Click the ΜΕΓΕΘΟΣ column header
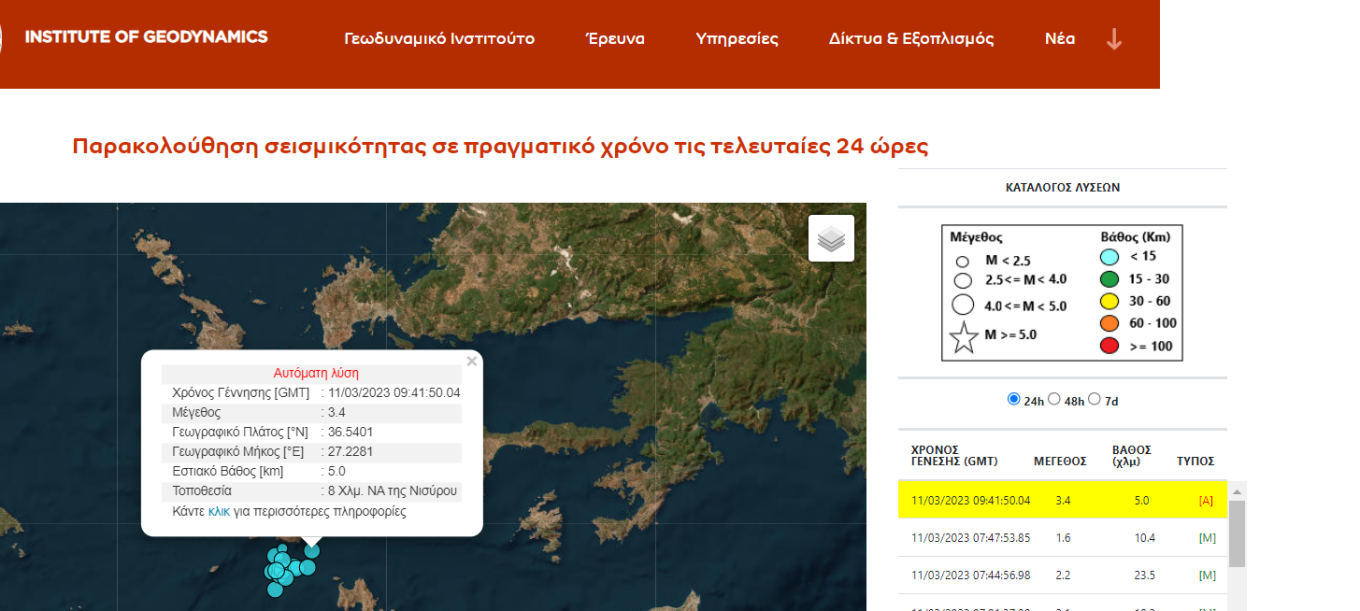 pos(1060,461)
